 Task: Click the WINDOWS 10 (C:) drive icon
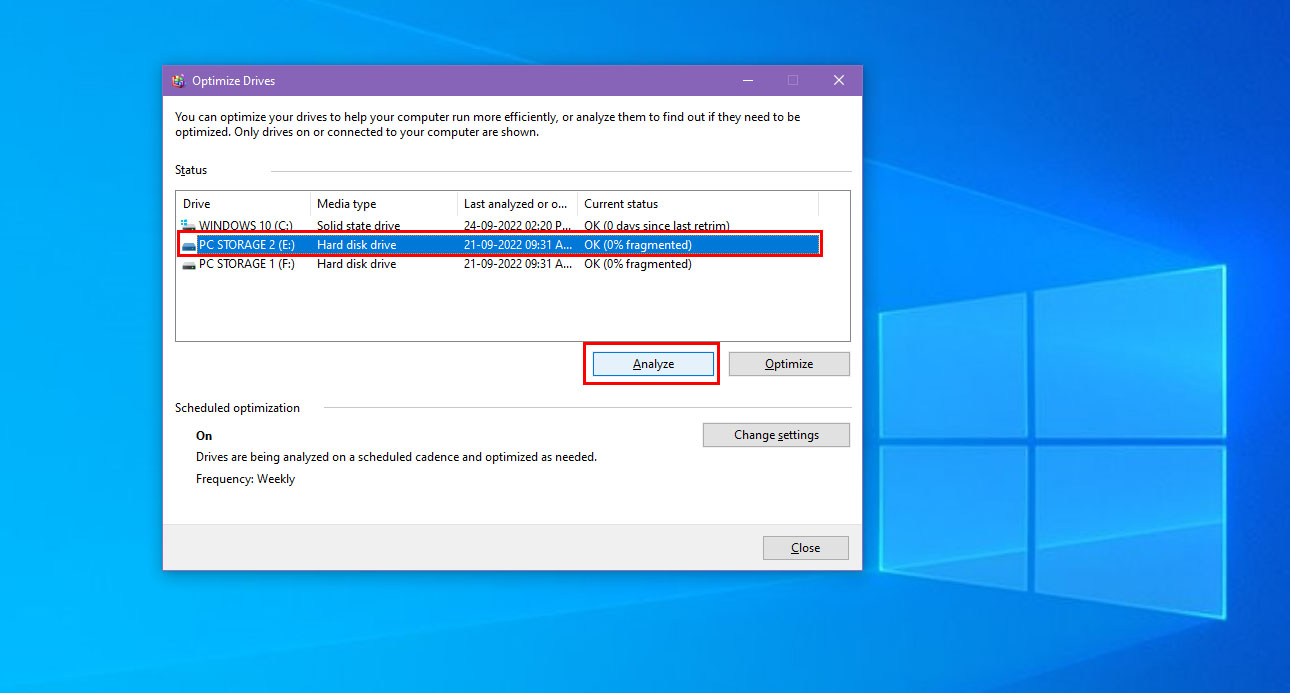pyautogui.click(x=188, y=226)
